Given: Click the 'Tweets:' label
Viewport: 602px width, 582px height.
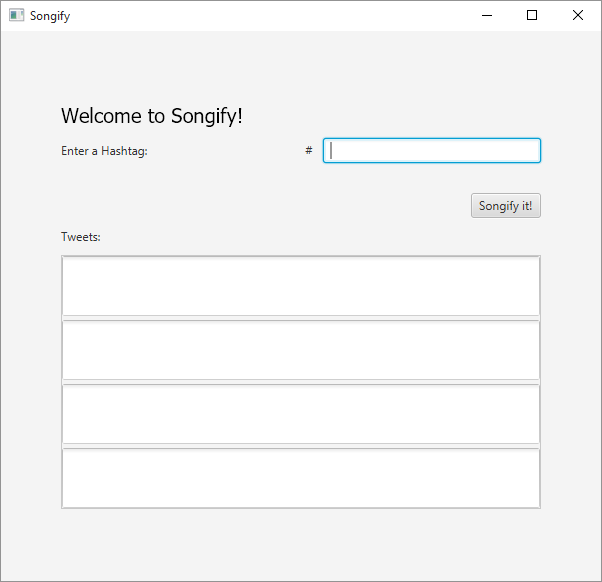Looking at the screenshot, I should point(81,237).
